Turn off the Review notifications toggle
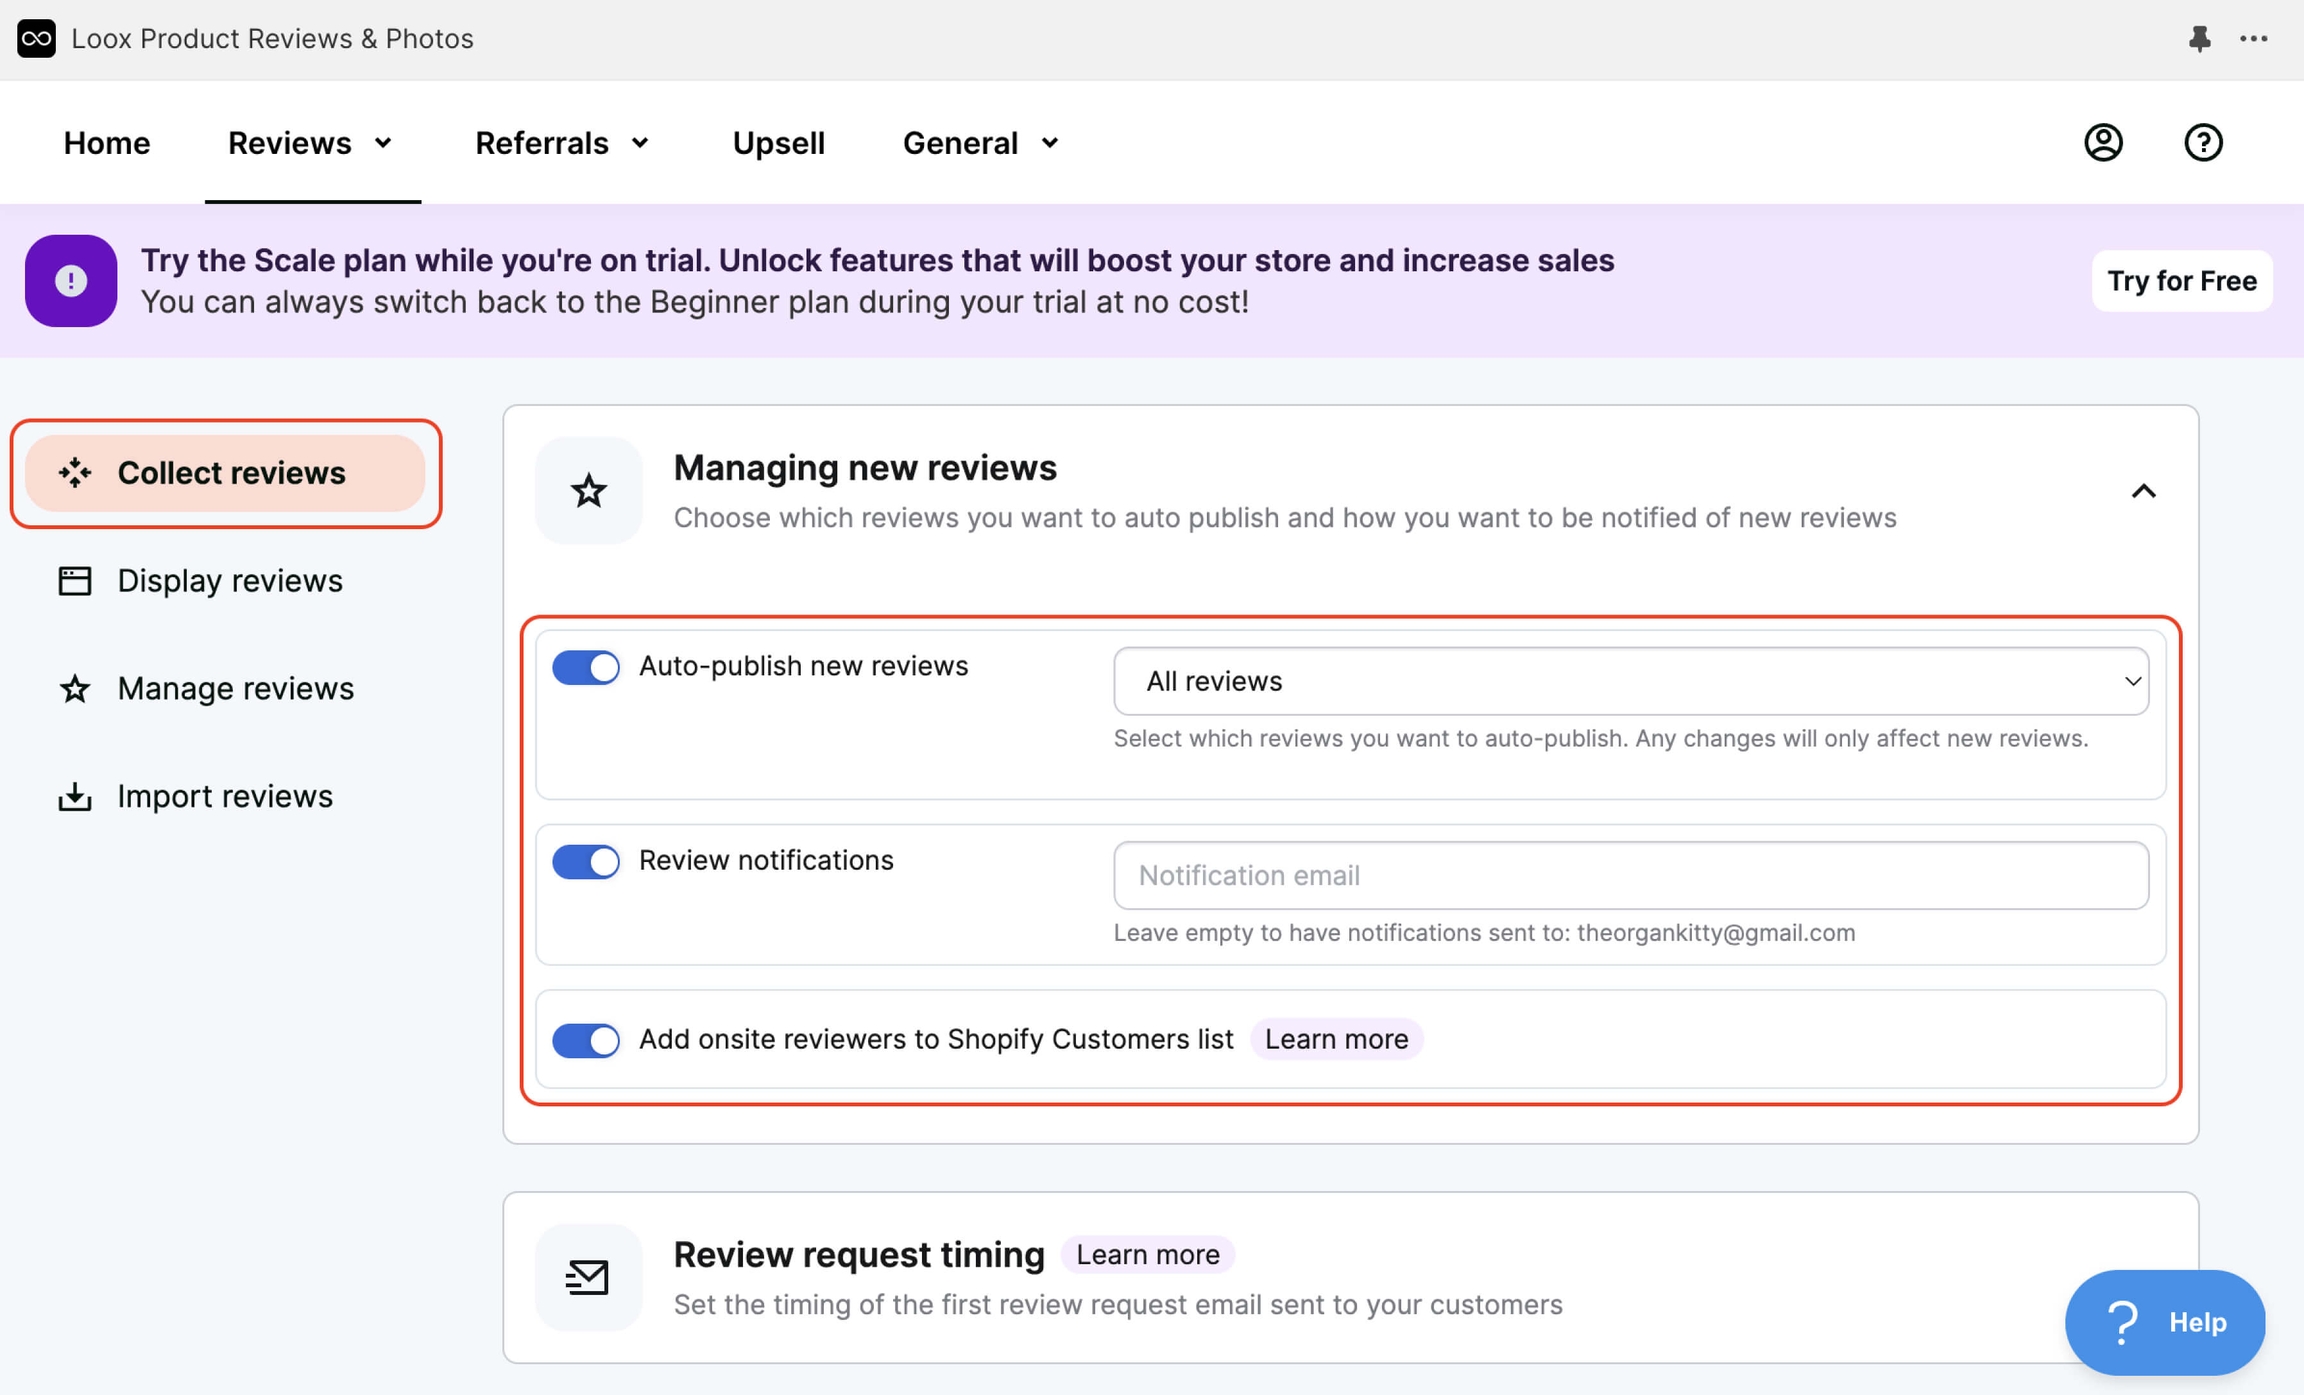2304x1395 pixels. 586,861
